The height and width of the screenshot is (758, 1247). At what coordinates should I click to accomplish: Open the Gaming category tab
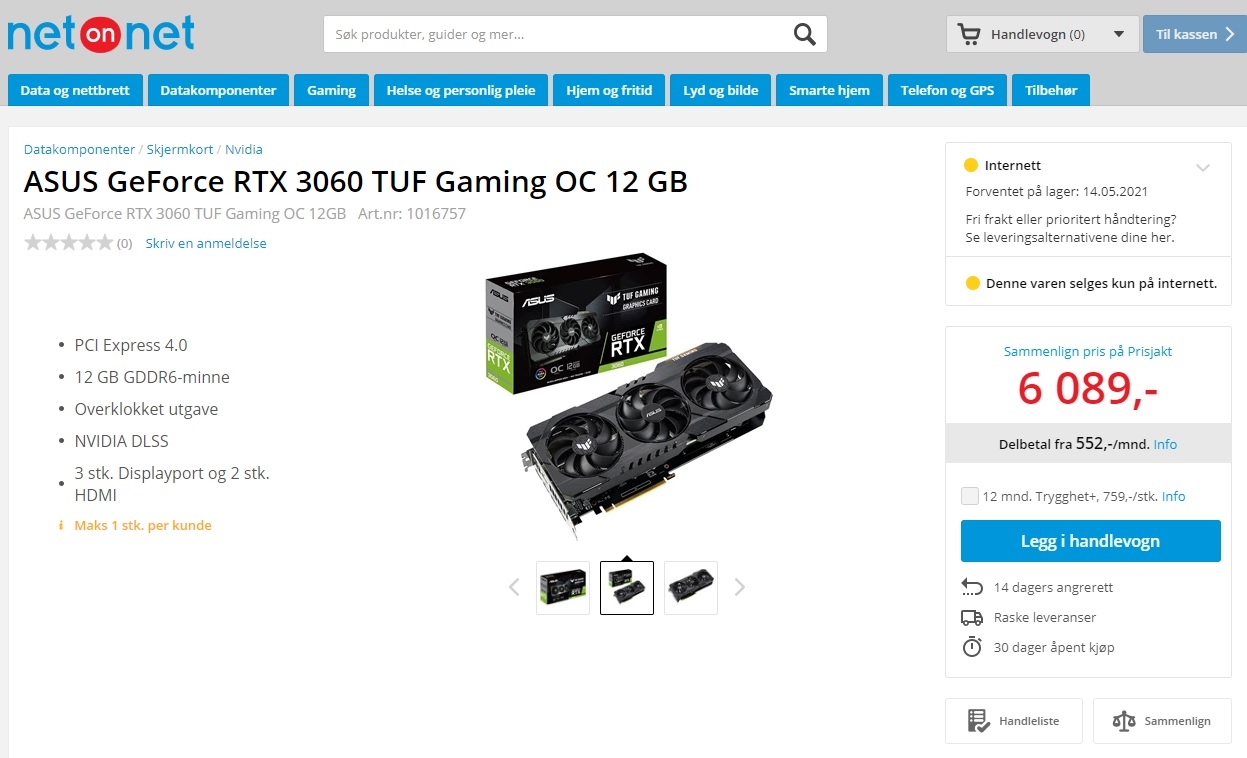point(331,90)
